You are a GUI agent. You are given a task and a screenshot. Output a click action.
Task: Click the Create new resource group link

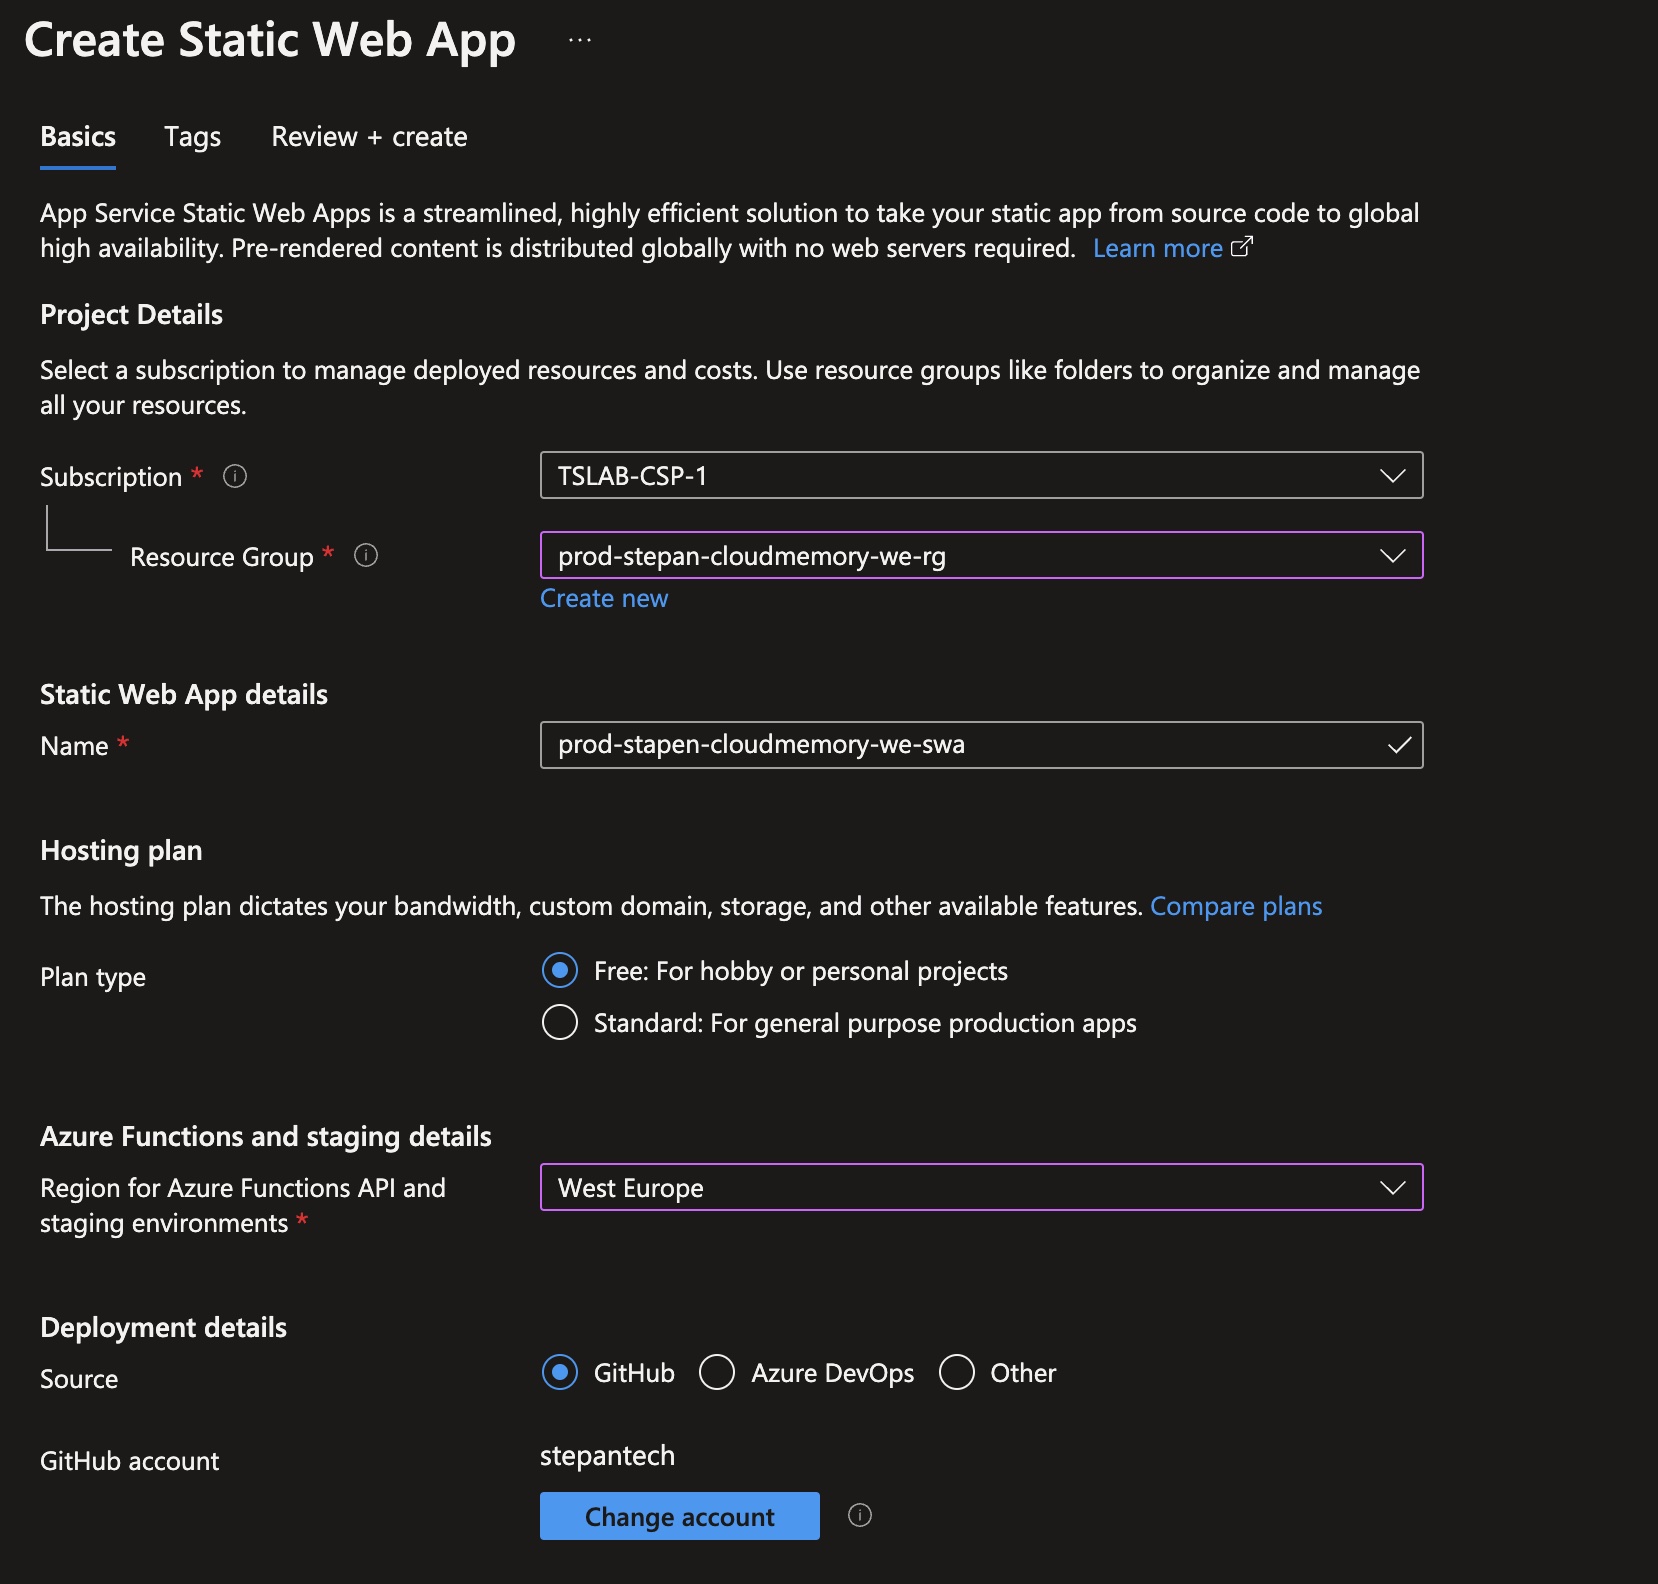[x=604, y=598]
